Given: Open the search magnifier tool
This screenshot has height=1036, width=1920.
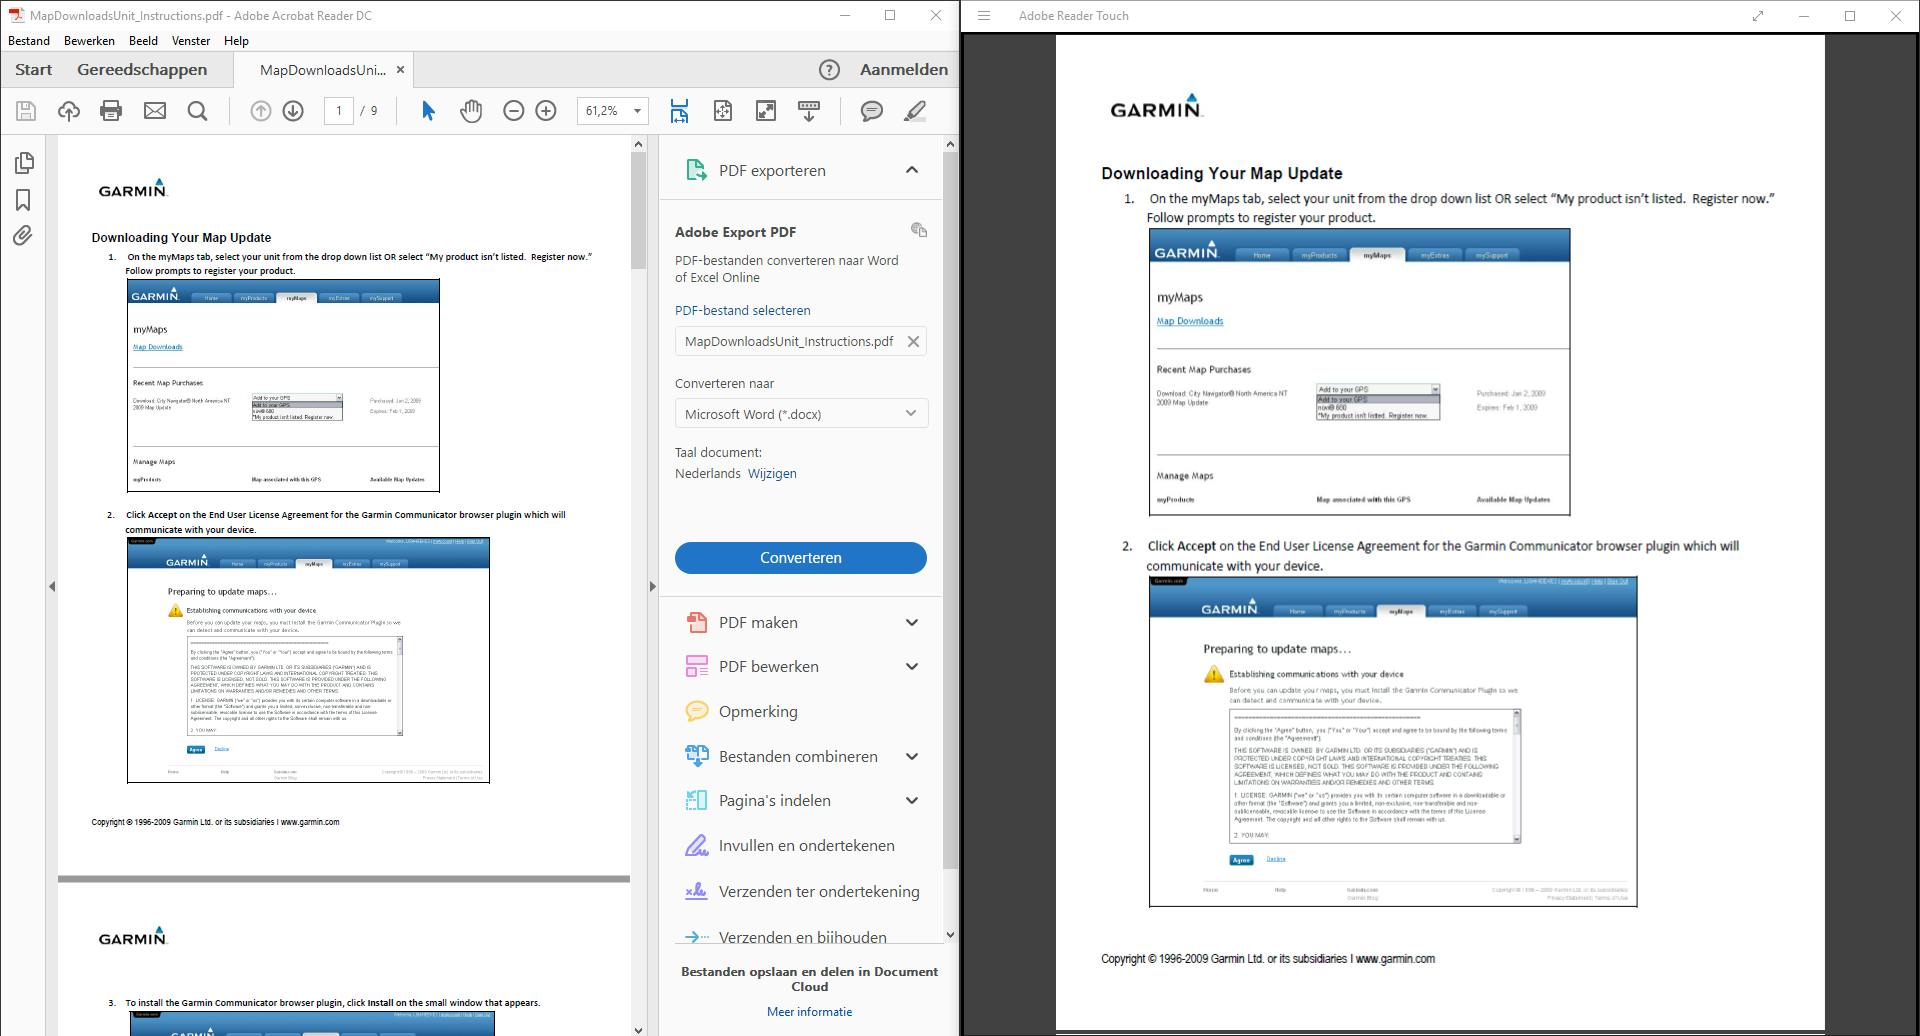Looking at the screenshot, I should [198, 111].
